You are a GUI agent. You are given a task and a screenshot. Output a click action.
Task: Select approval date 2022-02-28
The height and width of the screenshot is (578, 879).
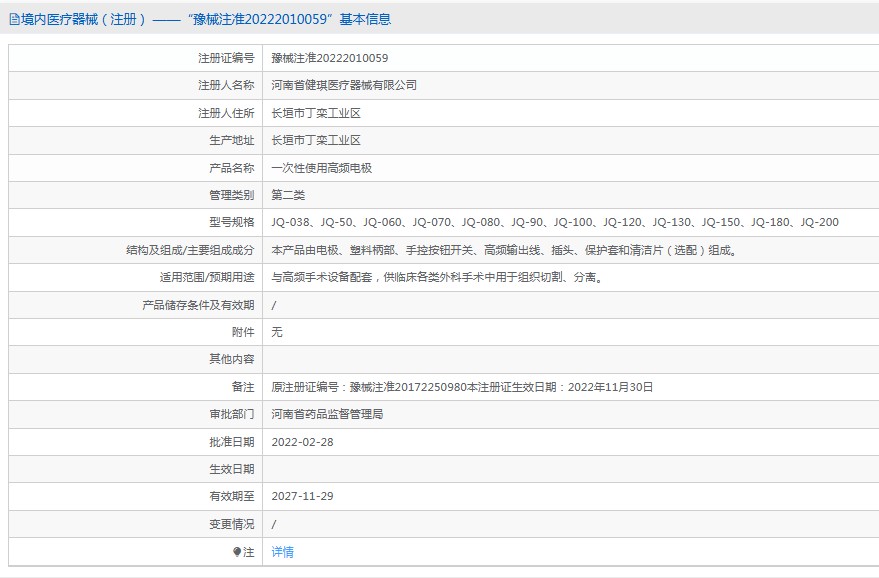[303, 442]
